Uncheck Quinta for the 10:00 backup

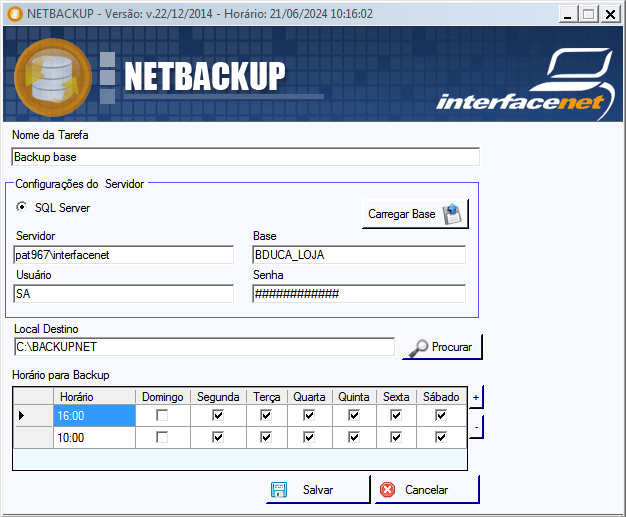pos(354,437)
